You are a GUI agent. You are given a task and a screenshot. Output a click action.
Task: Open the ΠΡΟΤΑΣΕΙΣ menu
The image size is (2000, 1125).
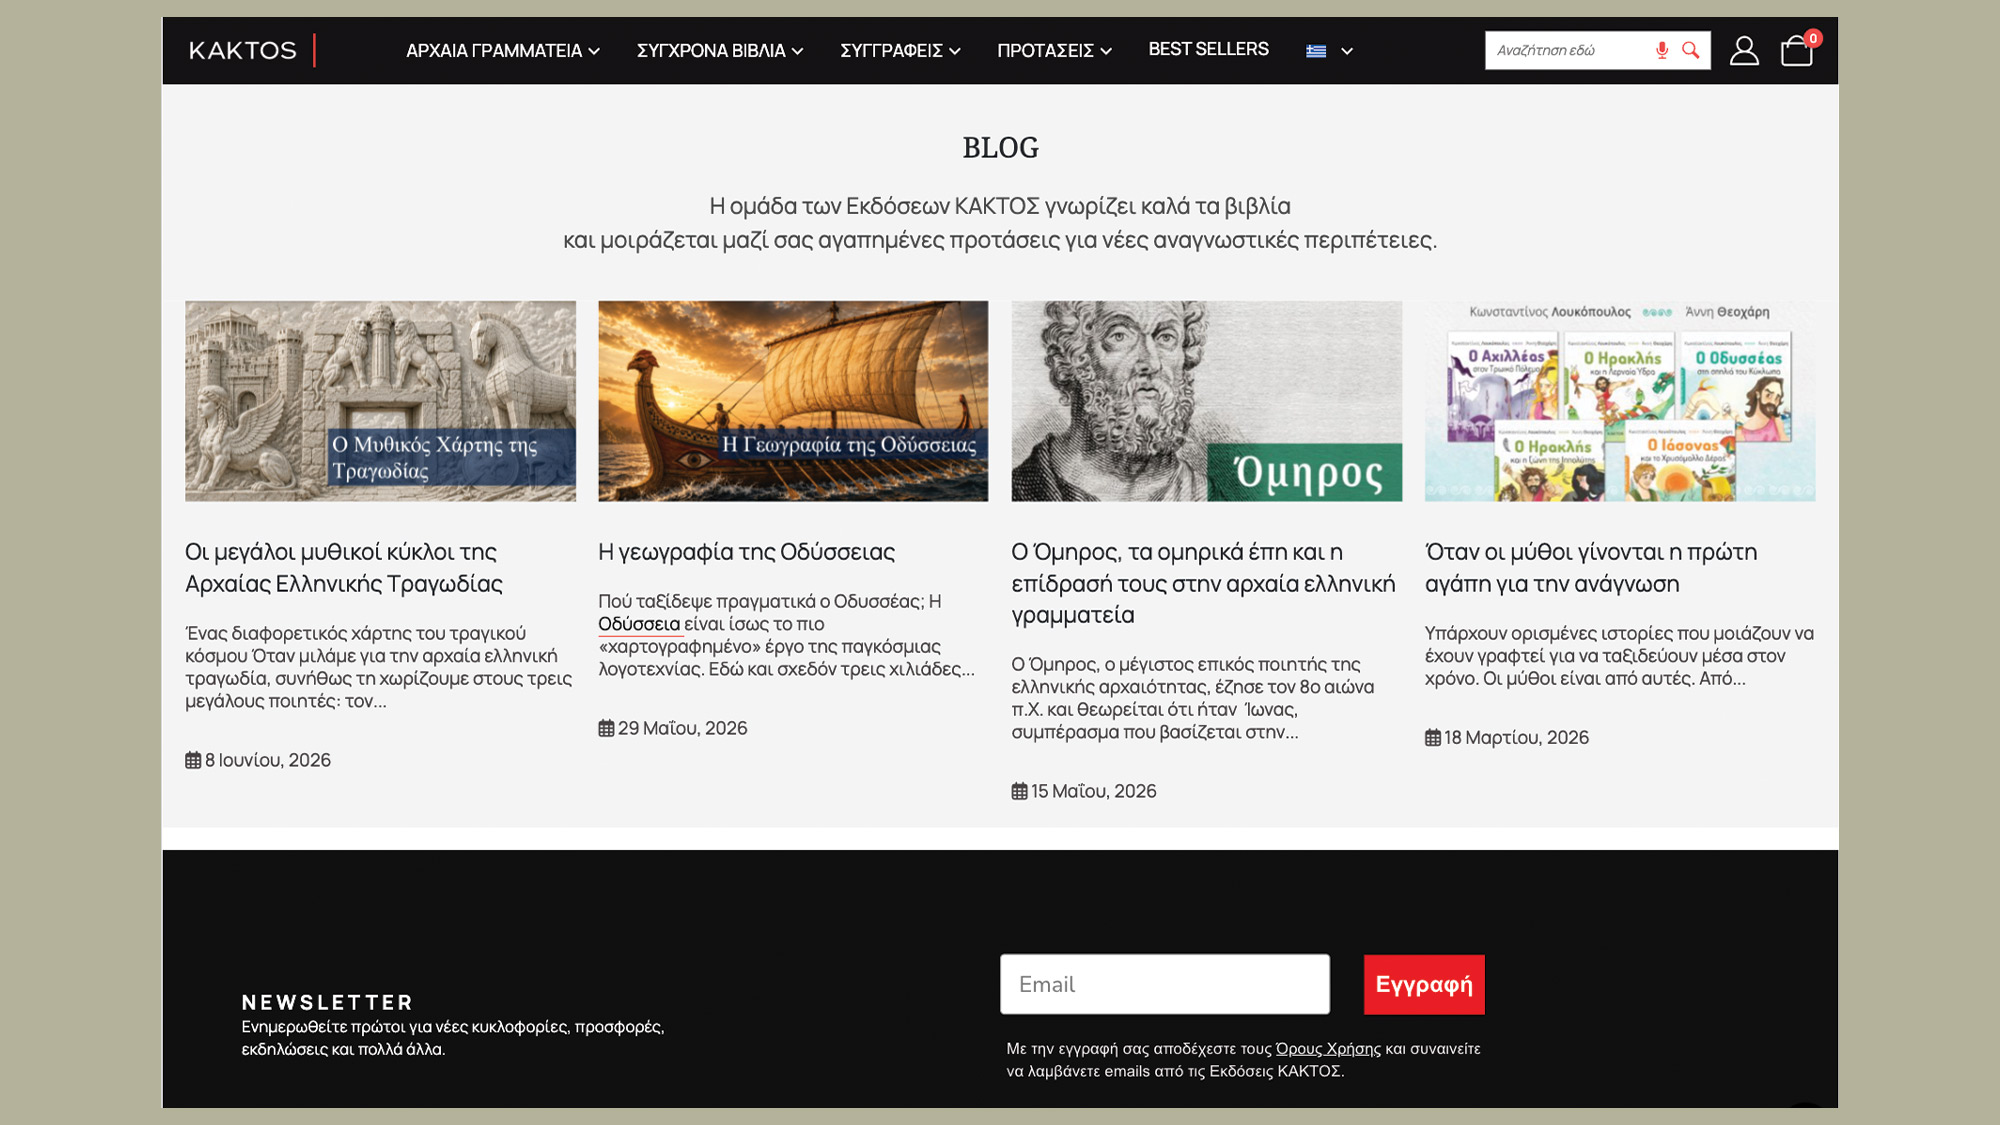(1054, 50)
